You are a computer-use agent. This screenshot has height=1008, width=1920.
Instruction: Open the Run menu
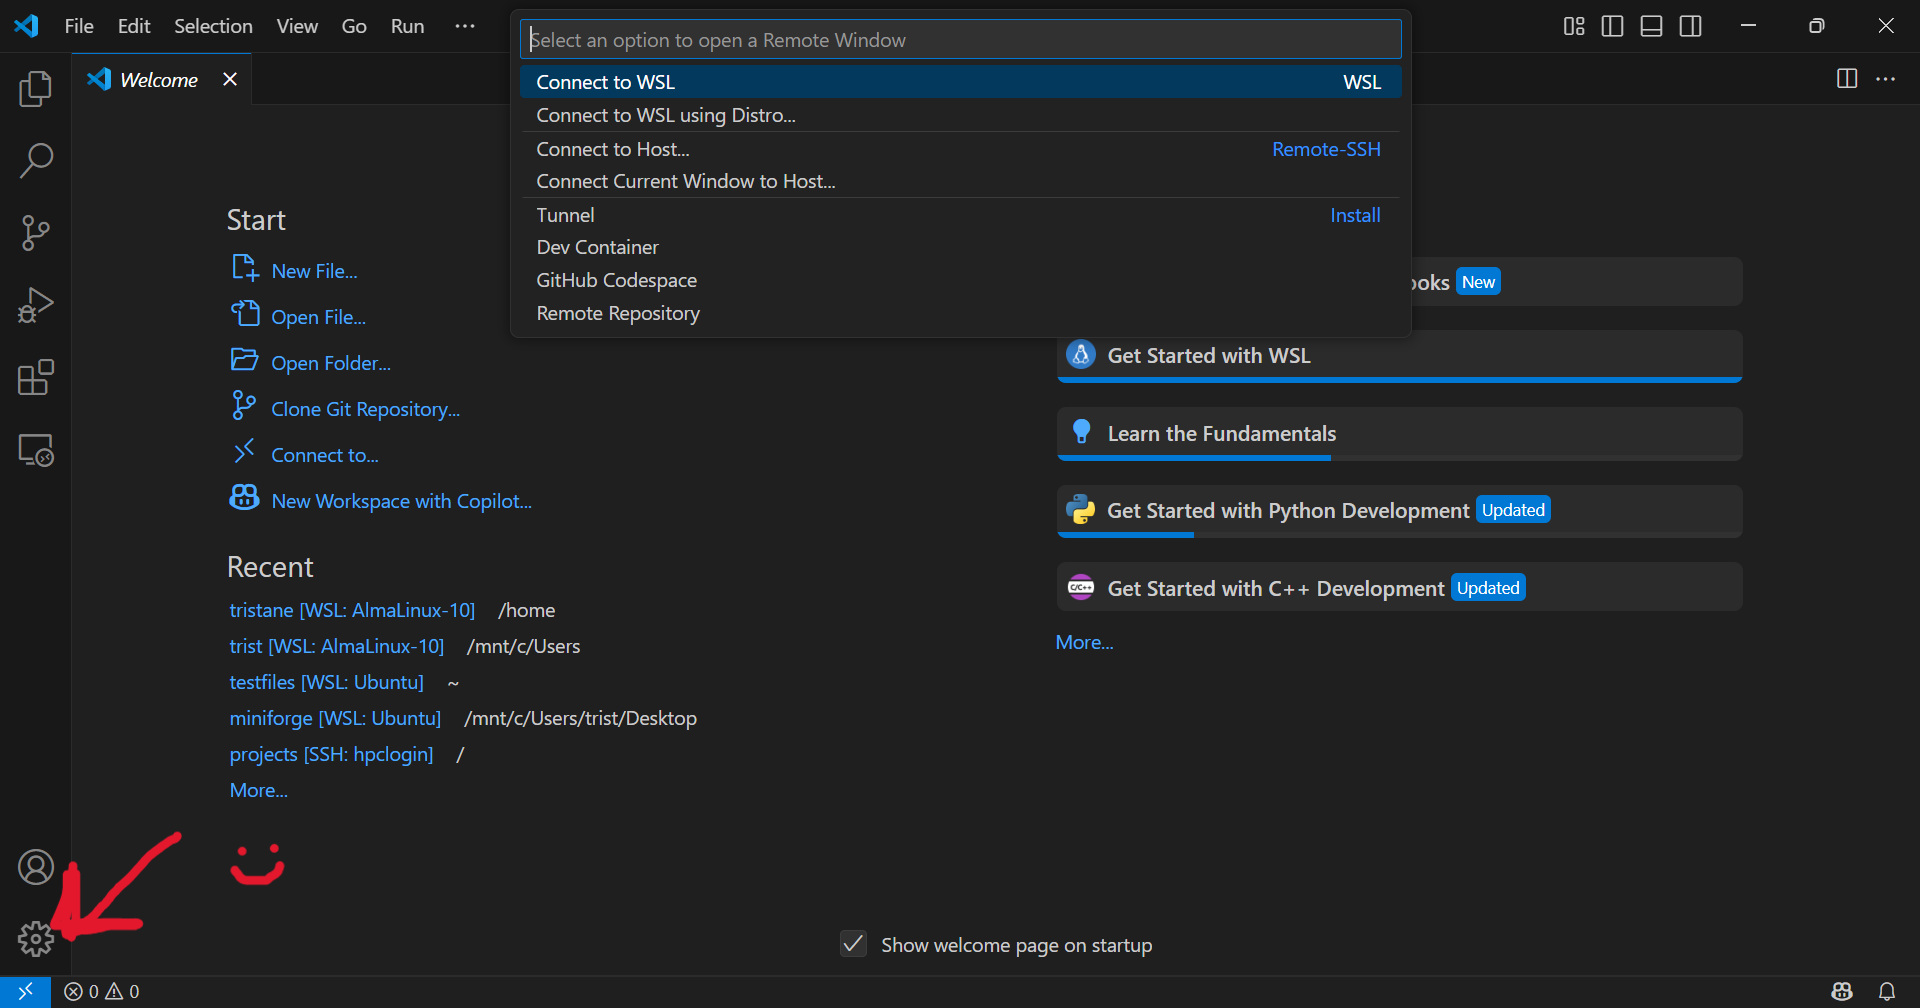tap(407, 26)
